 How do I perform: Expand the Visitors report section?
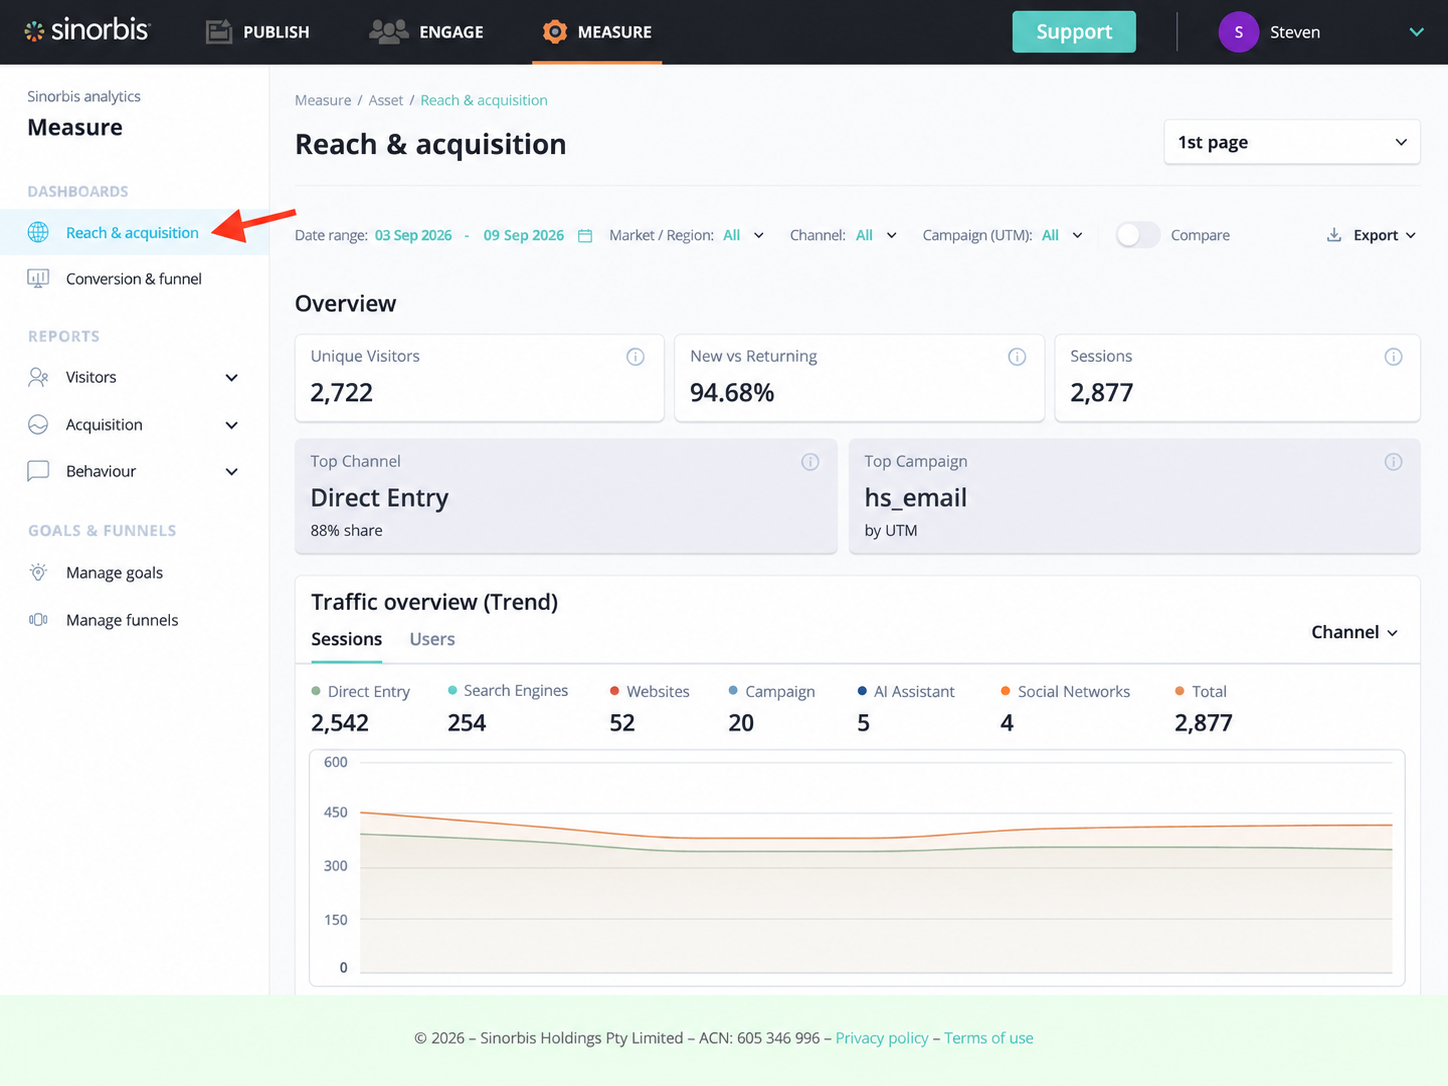232,378
